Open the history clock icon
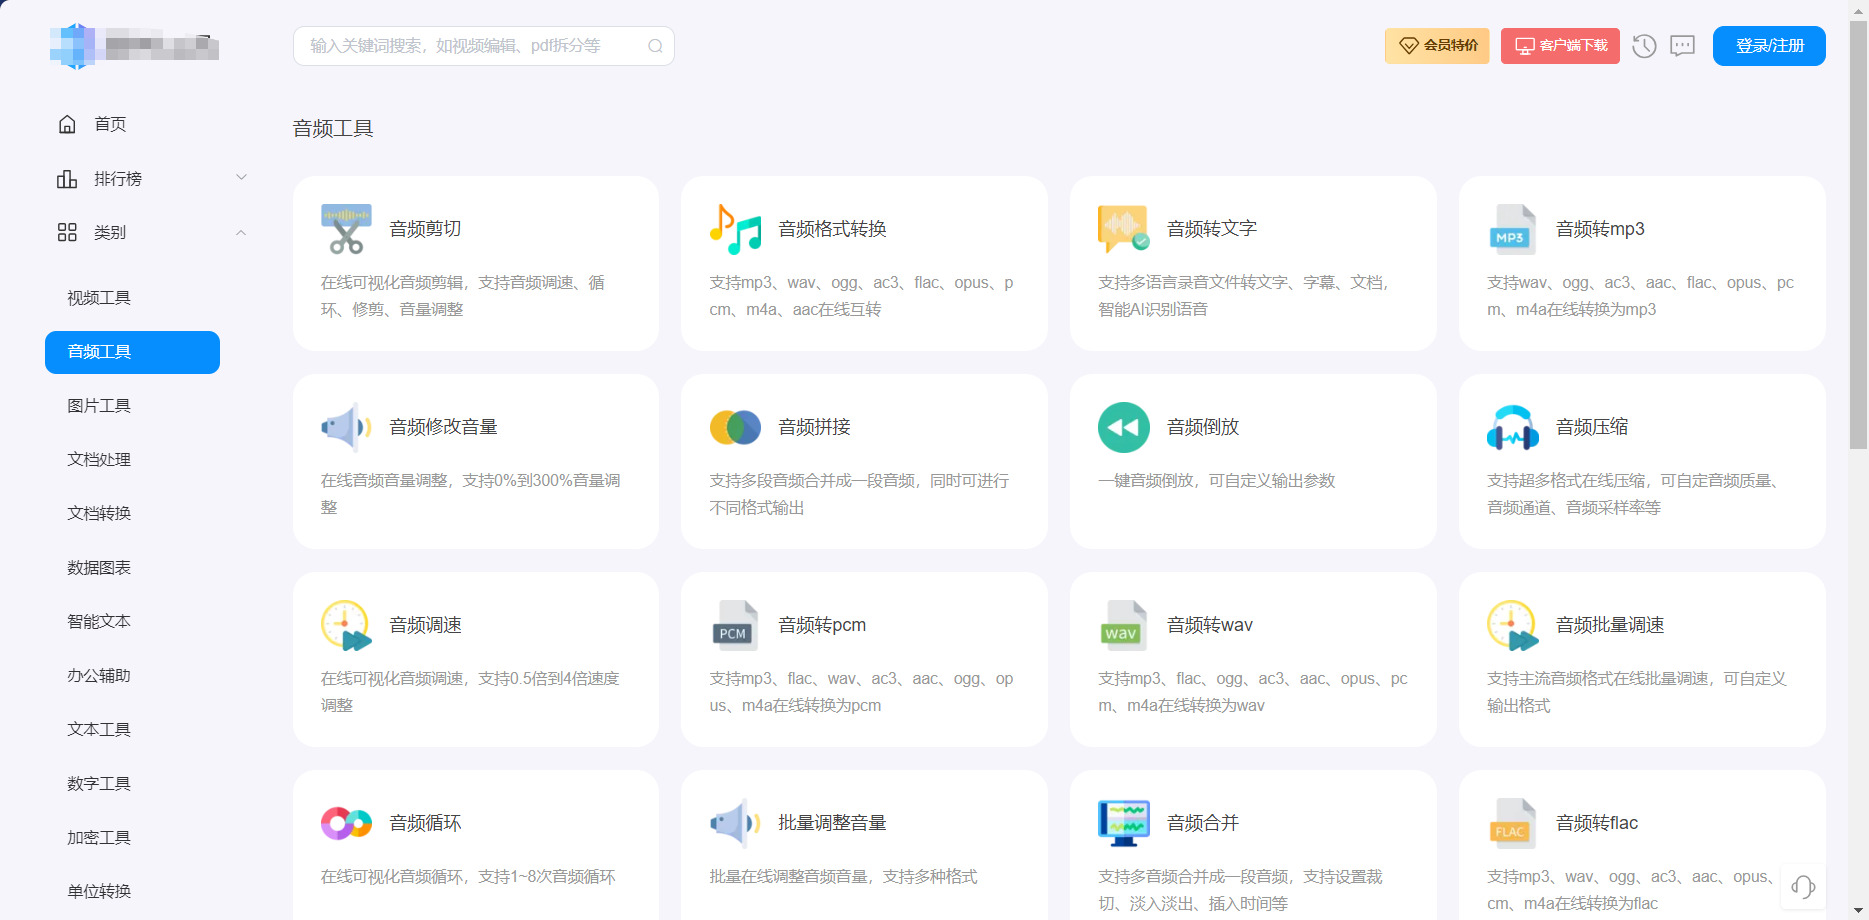This screenshot has width=1869, height=920. point(1644,46)
